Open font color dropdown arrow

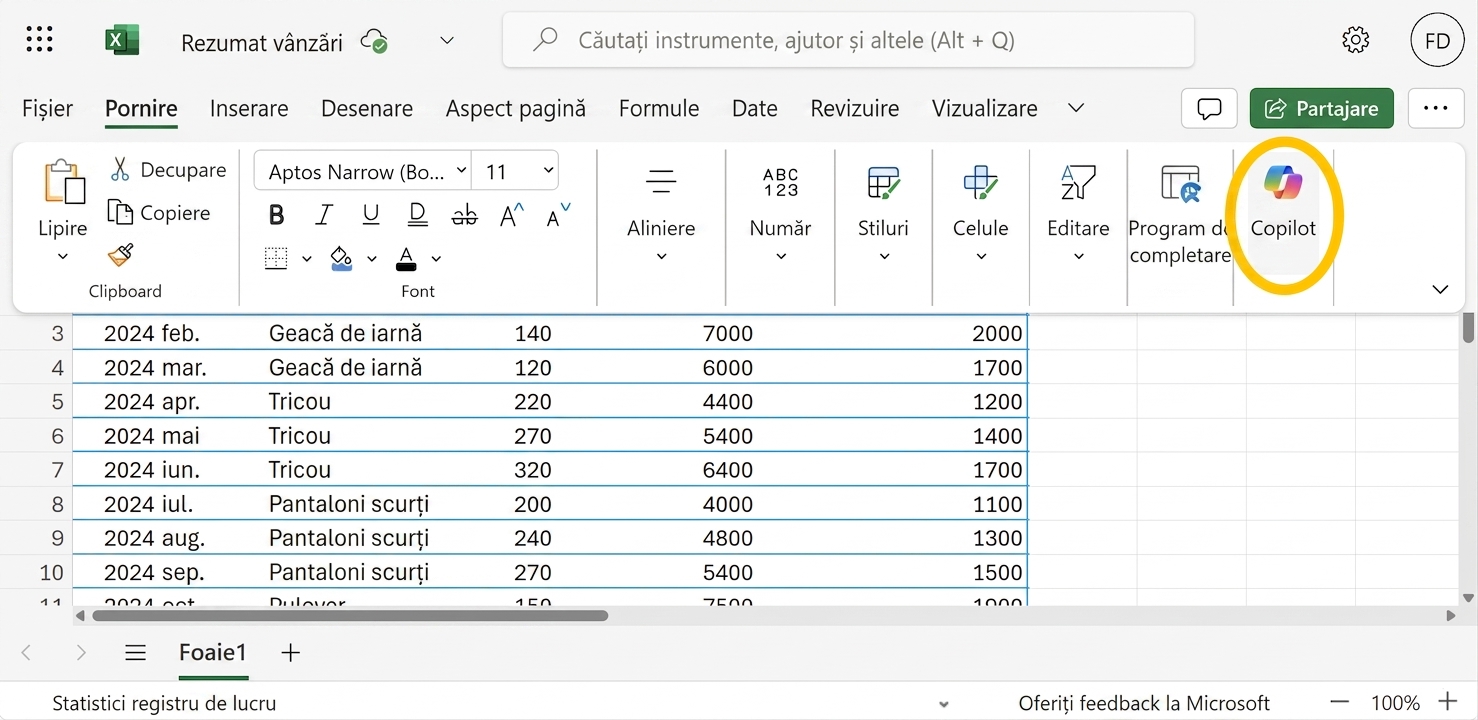436,259
